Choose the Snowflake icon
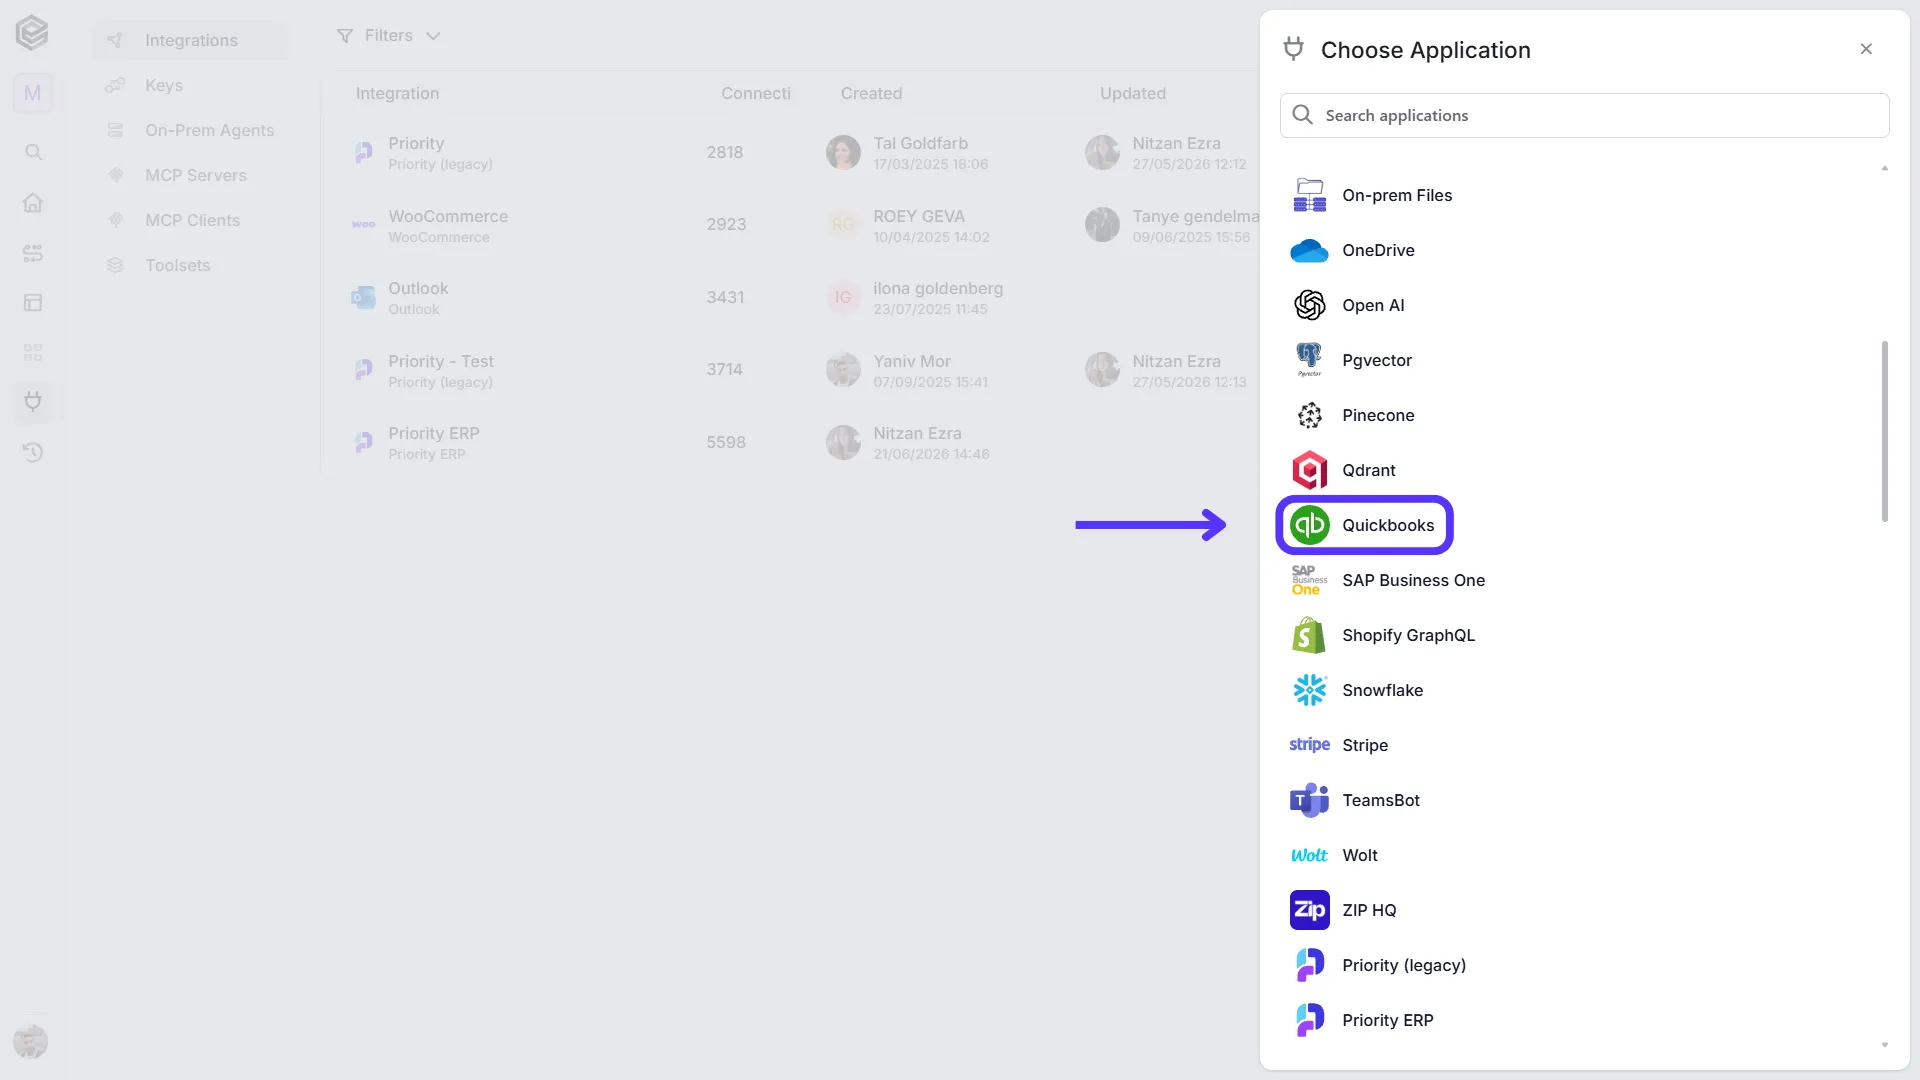The width and height of the screenshot is (1920, 1080). [1309, 690]
